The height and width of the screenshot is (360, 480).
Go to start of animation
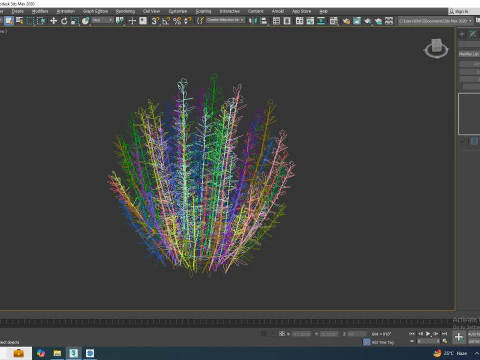[x=412, y=334]
